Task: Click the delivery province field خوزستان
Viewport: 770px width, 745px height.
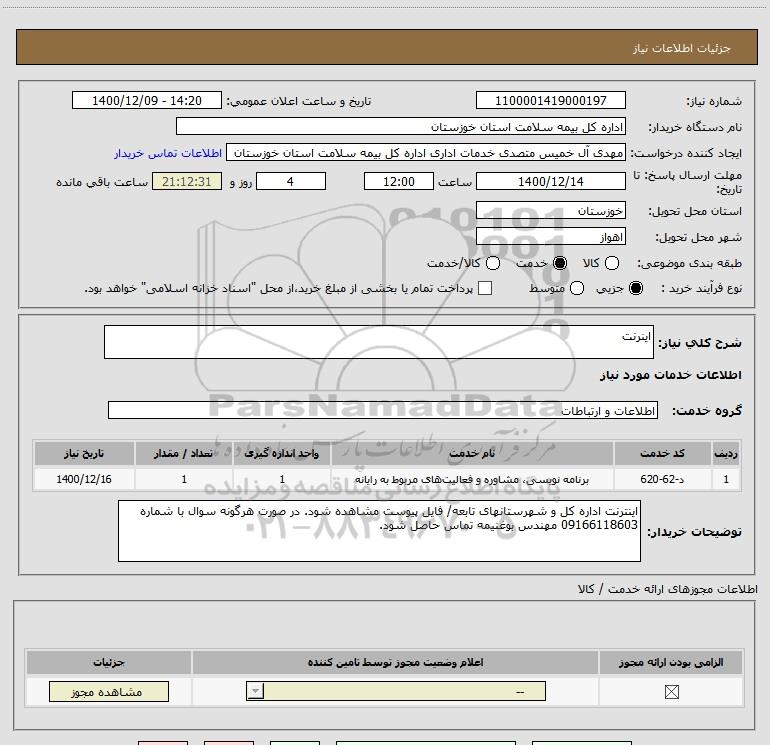Action: pyautogui.click(x=550, y=211)
